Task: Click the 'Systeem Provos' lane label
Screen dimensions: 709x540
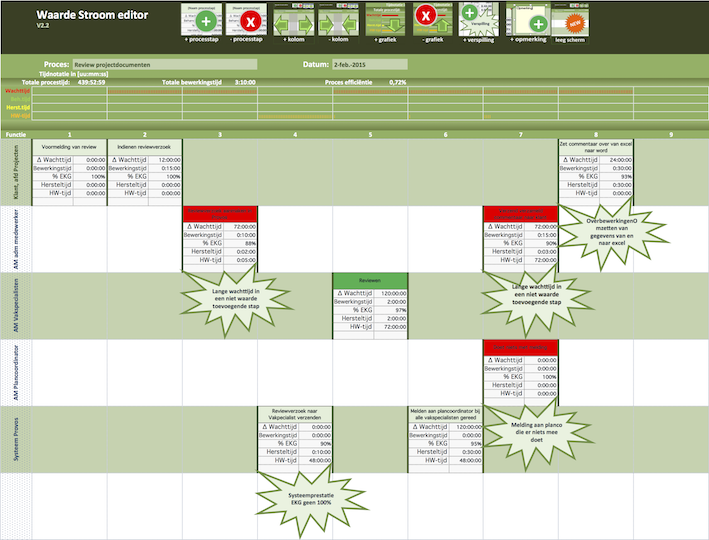Action: (x=16, y=439)
